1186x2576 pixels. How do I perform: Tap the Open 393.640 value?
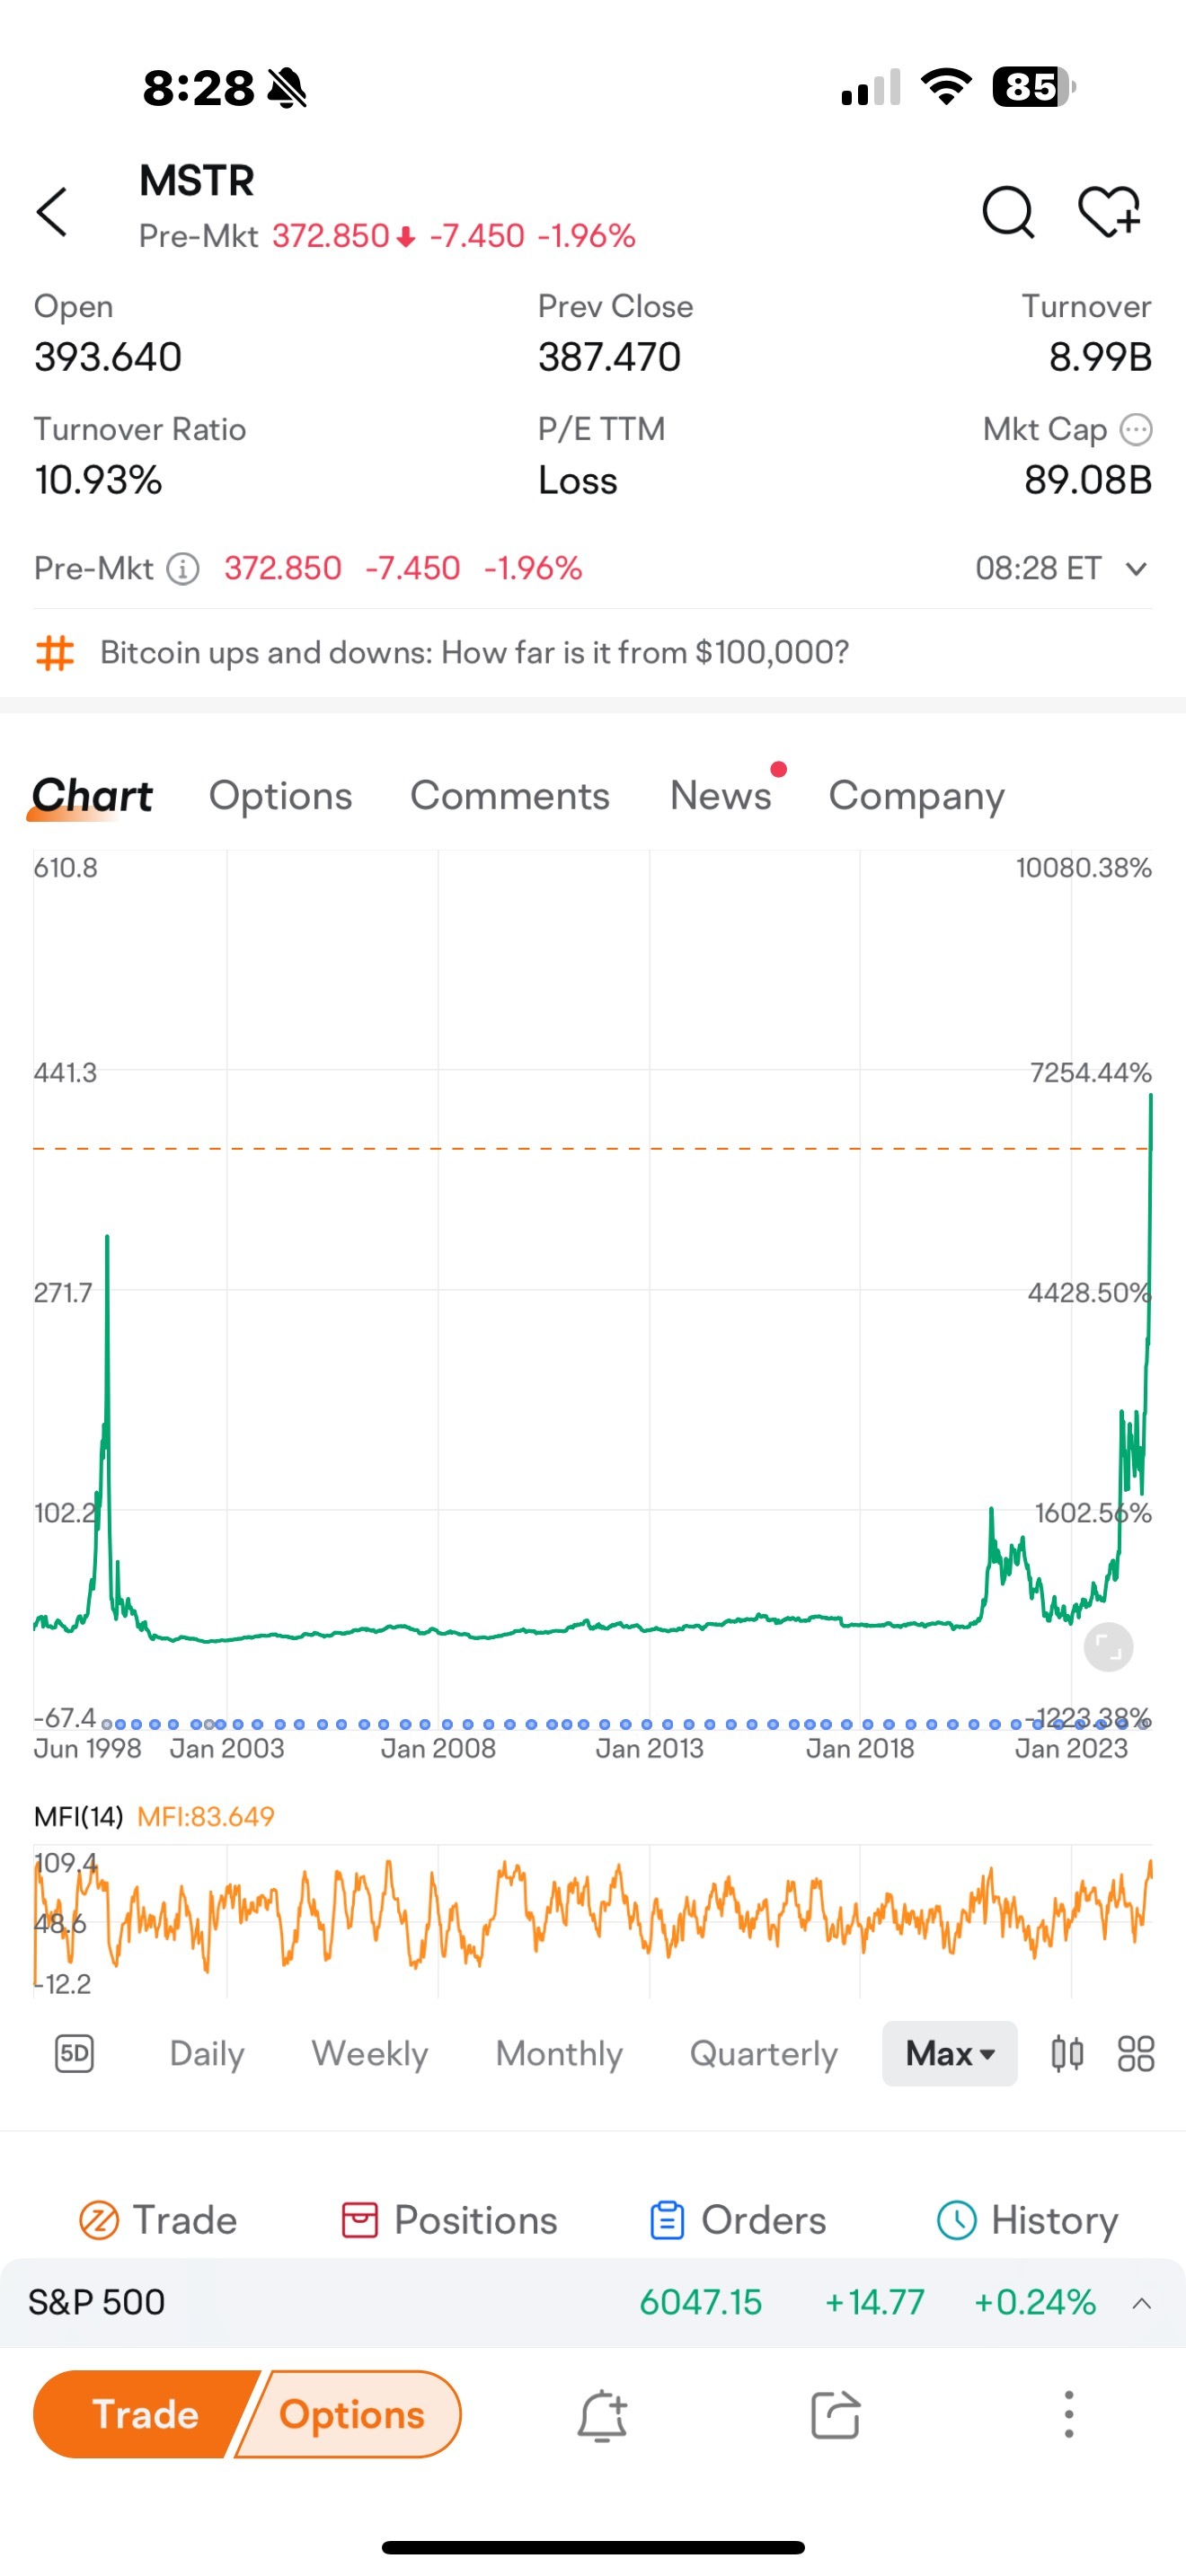coord(108,358)
